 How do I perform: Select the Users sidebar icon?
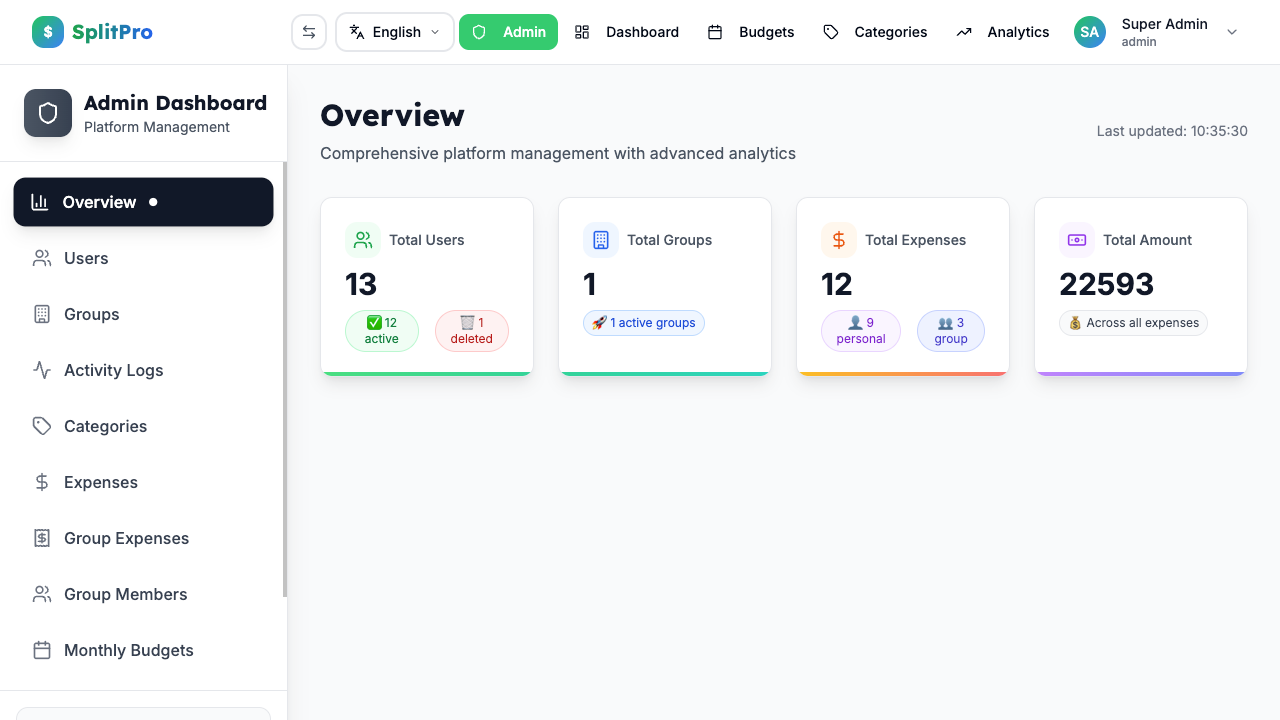pos(41,258)
